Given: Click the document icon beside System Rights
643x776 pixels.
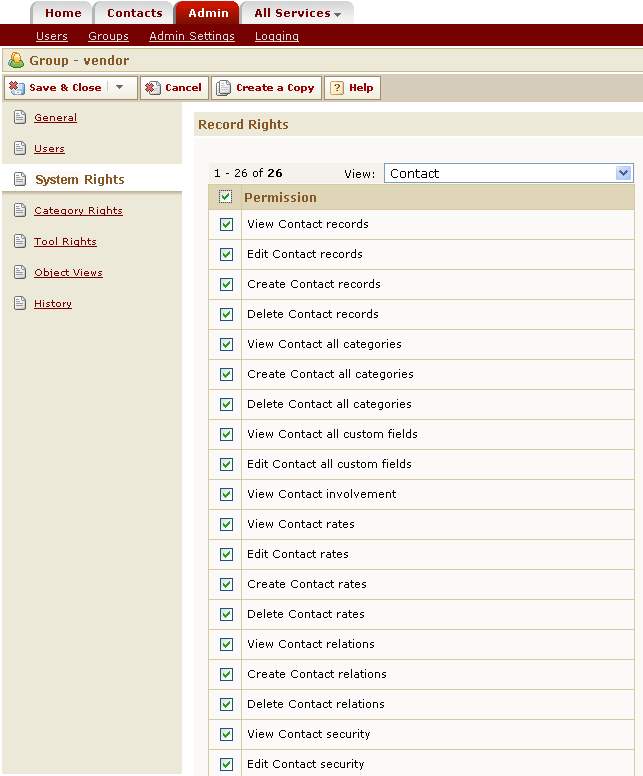Looking at the screenshot, I should pyautogui.click(x=20, y=179).
